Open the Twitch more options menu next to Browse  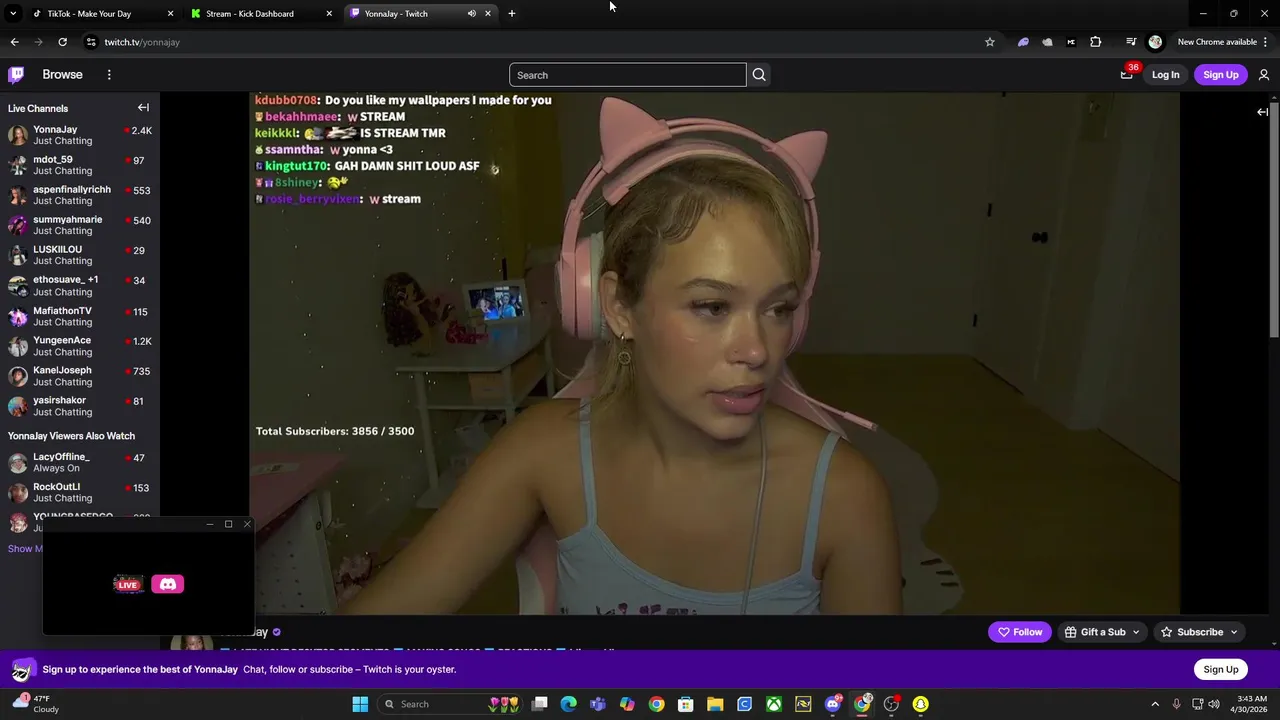[x=109, y=75]
